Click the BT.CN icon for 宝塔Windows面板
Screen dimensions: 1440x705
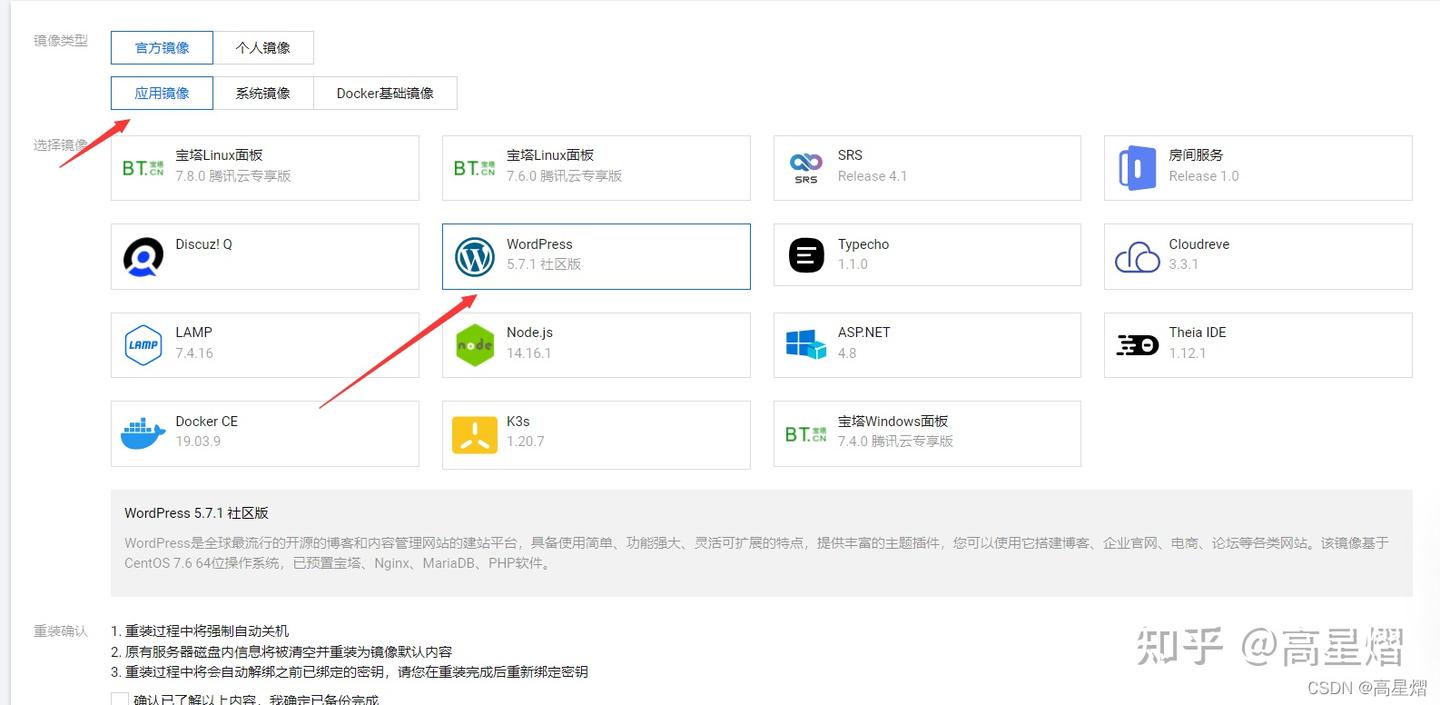[806, 434]
